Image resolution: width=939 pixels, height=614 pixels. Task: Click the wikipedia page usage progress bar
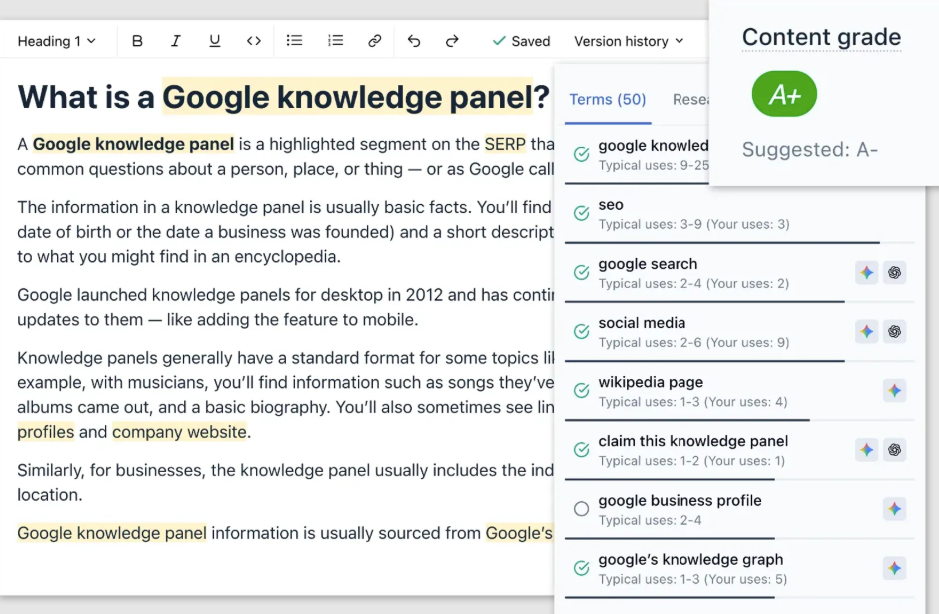tap(740, 420)
